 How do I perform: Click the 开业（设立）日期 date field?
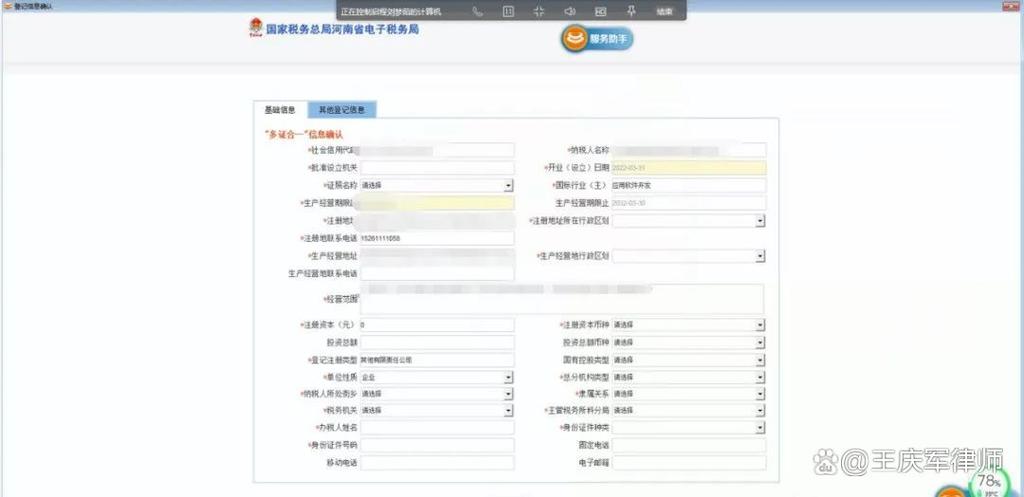pos(689,168)
